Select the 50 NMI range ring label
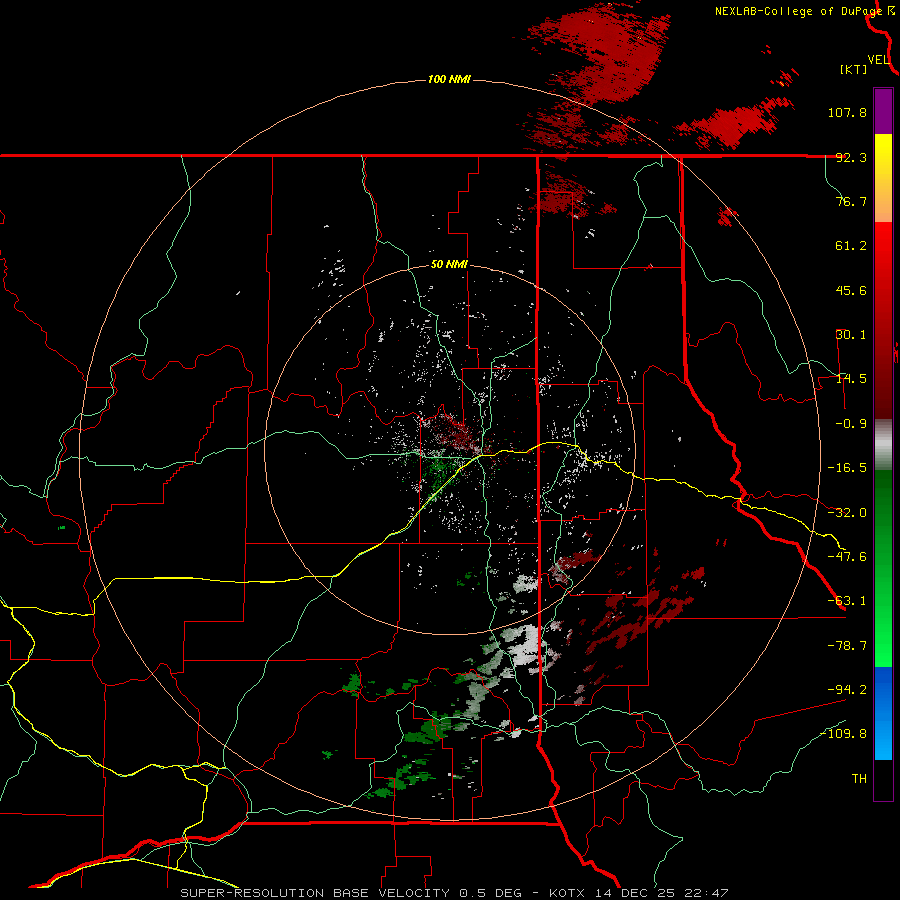This screenshot has width=900, height=900. [449, 264]
